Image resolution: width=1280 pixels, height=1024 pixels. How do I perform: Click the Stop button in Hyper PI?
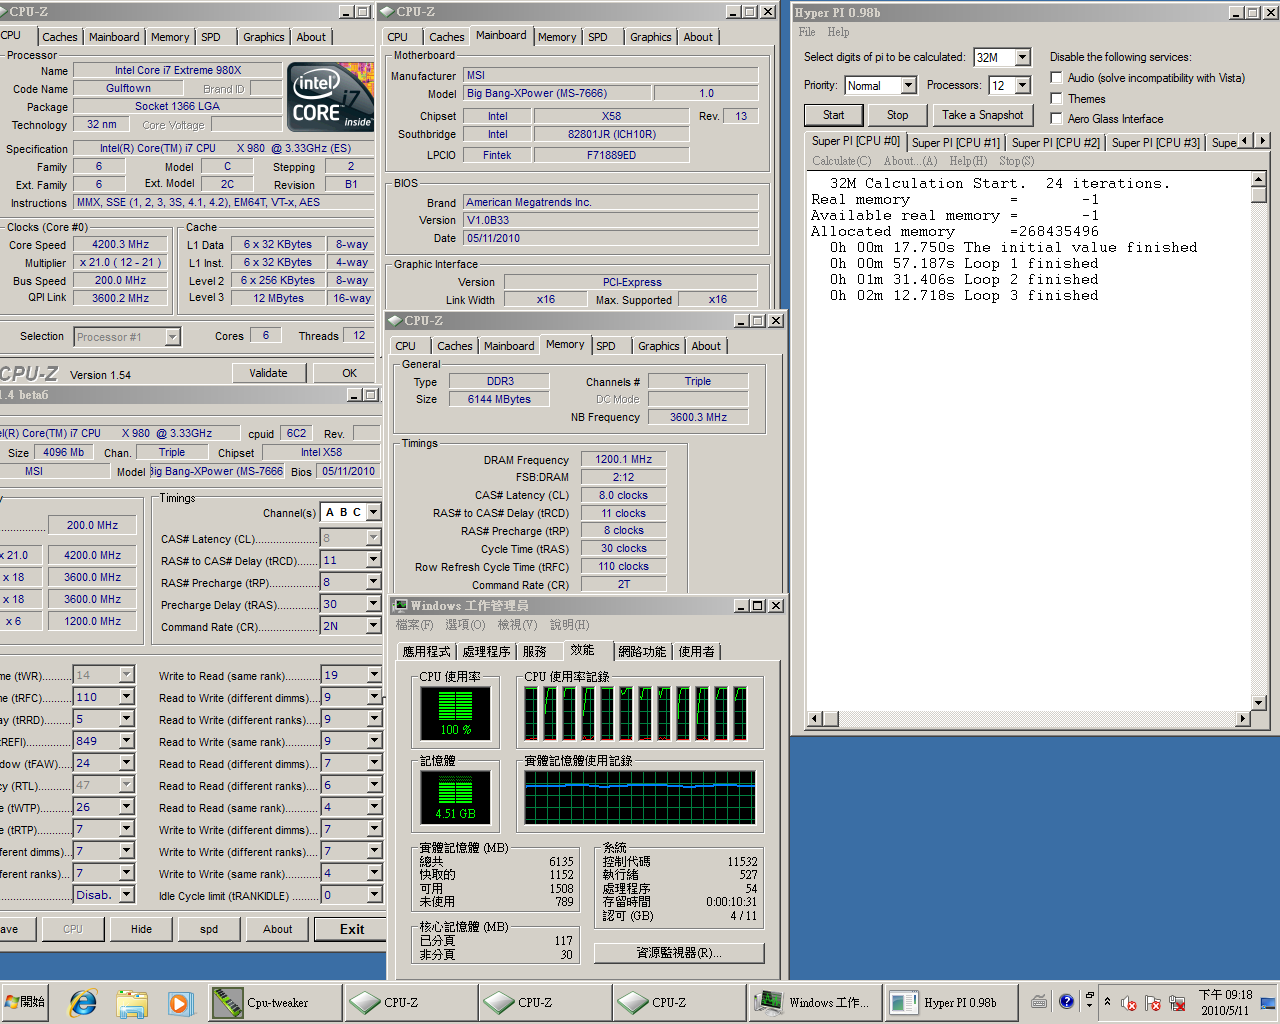pyautogui.click(x=897, y=115)
